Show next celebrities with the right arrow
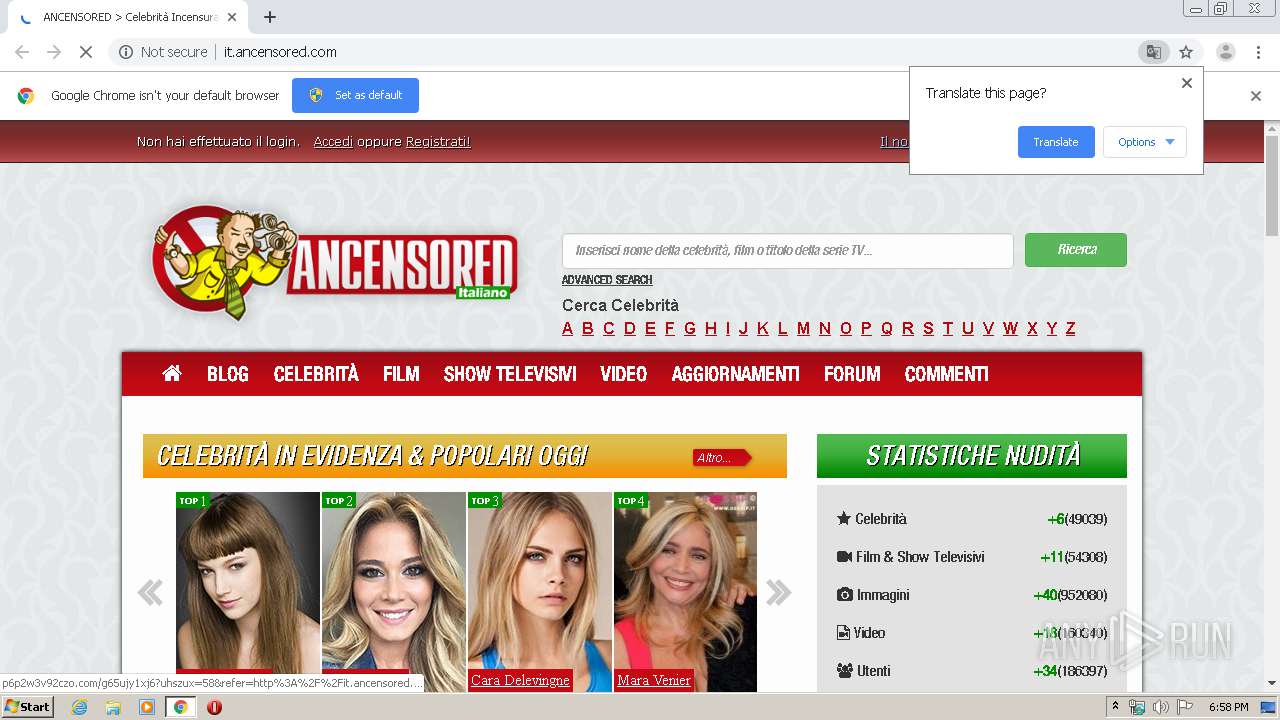 coord(778,592)
